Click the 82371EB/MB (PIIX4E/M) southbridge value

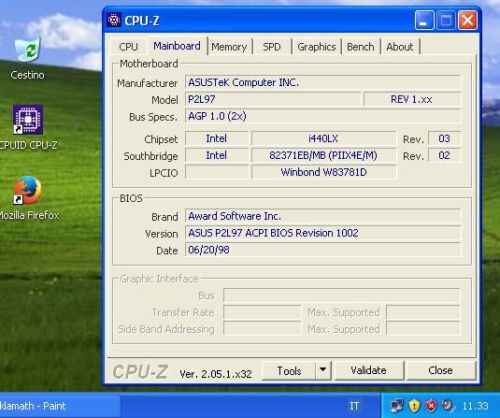pyautogui.click(x=323, y=155)
